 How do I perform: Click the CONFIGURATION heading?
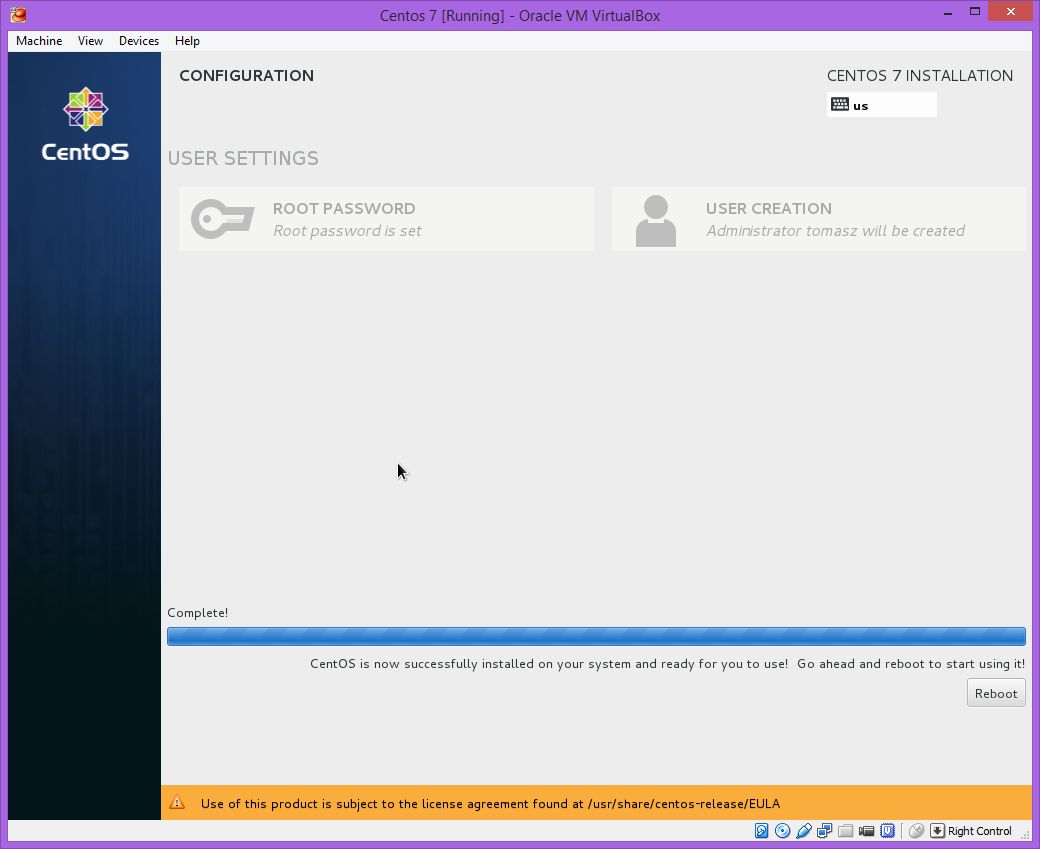tap(247, 76)
